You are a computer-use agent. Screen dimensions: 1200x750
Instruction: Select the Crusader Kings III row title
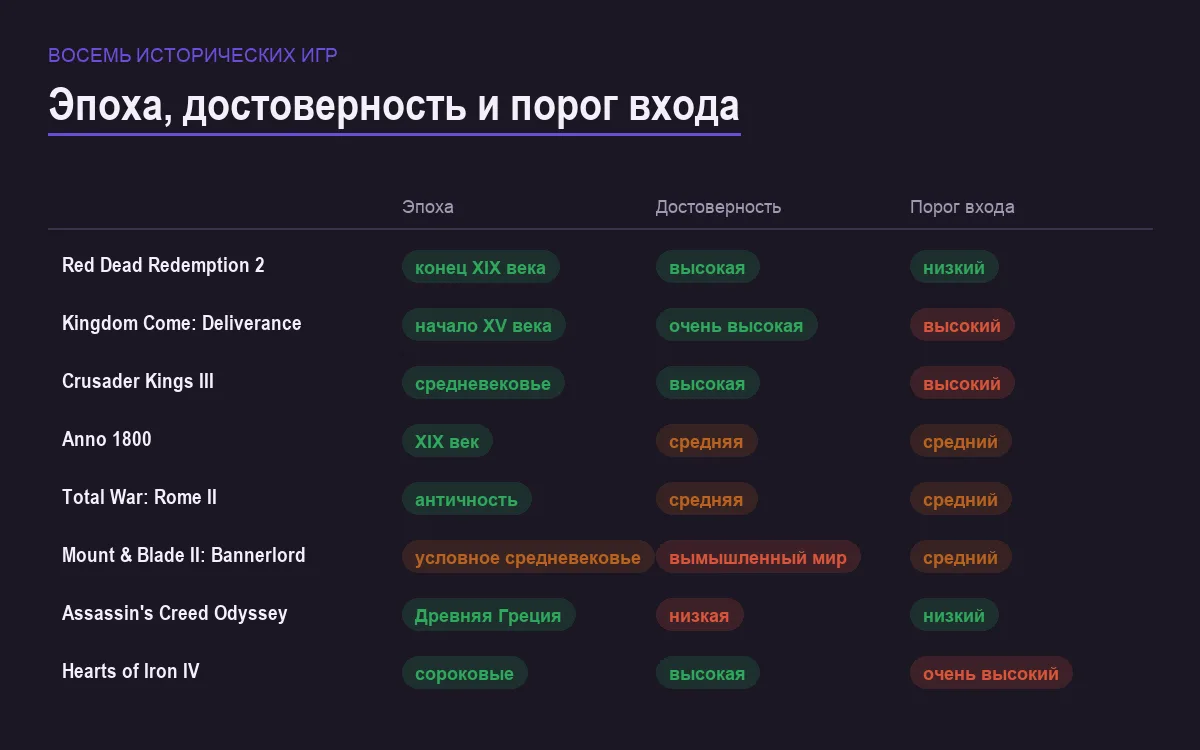click(138, 381)
